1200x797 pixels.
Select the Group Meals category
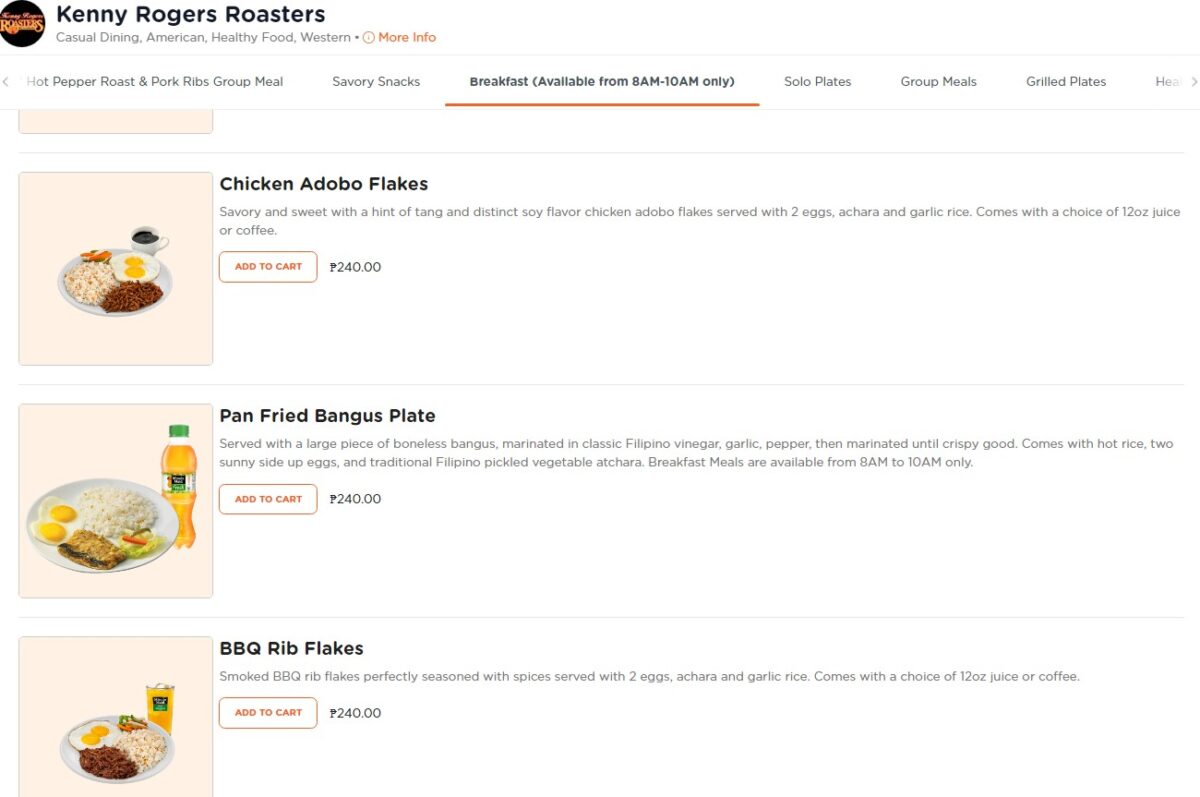pos(938,81)
